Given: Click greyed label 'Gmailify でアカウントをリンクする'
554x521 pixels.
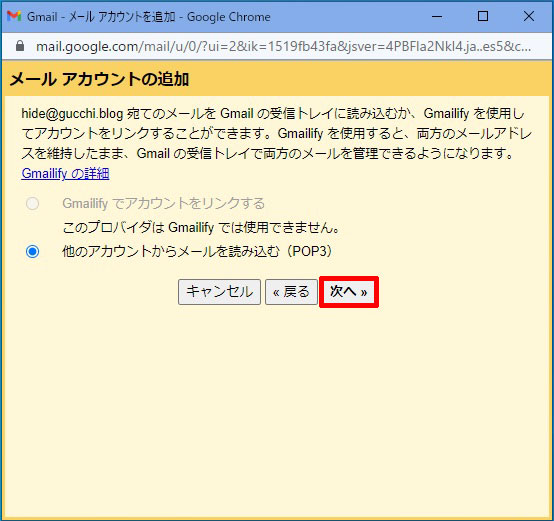Looking at the screenshot, I should (164, 203).
